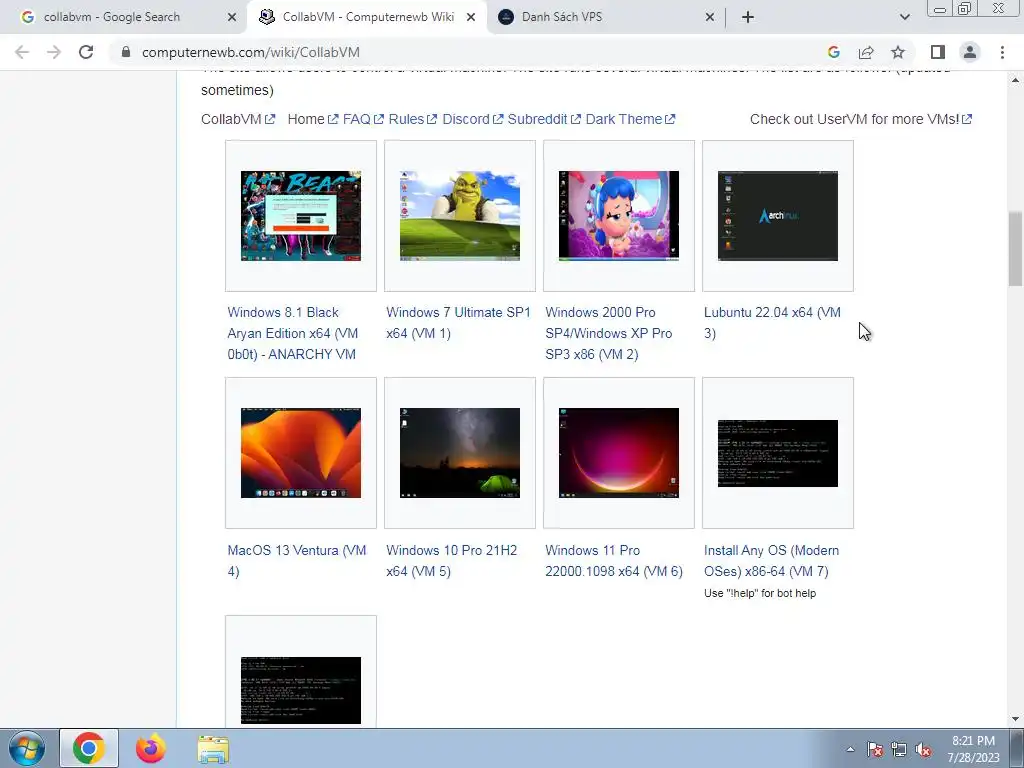Screen dimensions: 1024x768
Task: Open the MacOS Ventura VM thumbnail
Action: tap(300, 453)
